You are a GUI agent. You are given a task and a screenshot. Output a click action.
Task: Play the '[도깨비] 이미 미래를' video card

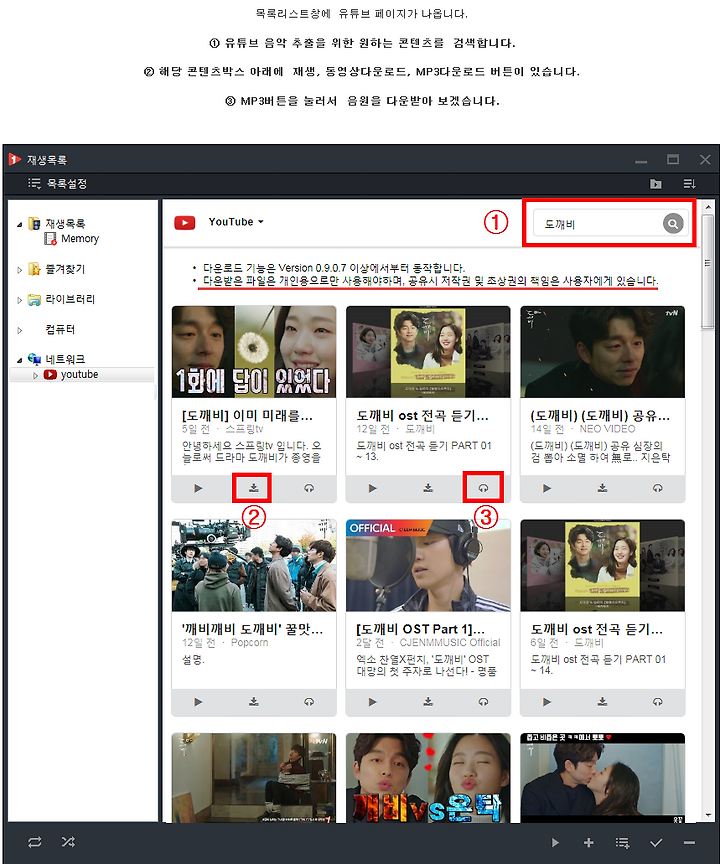pyautogui.click(x=198, y=489)
